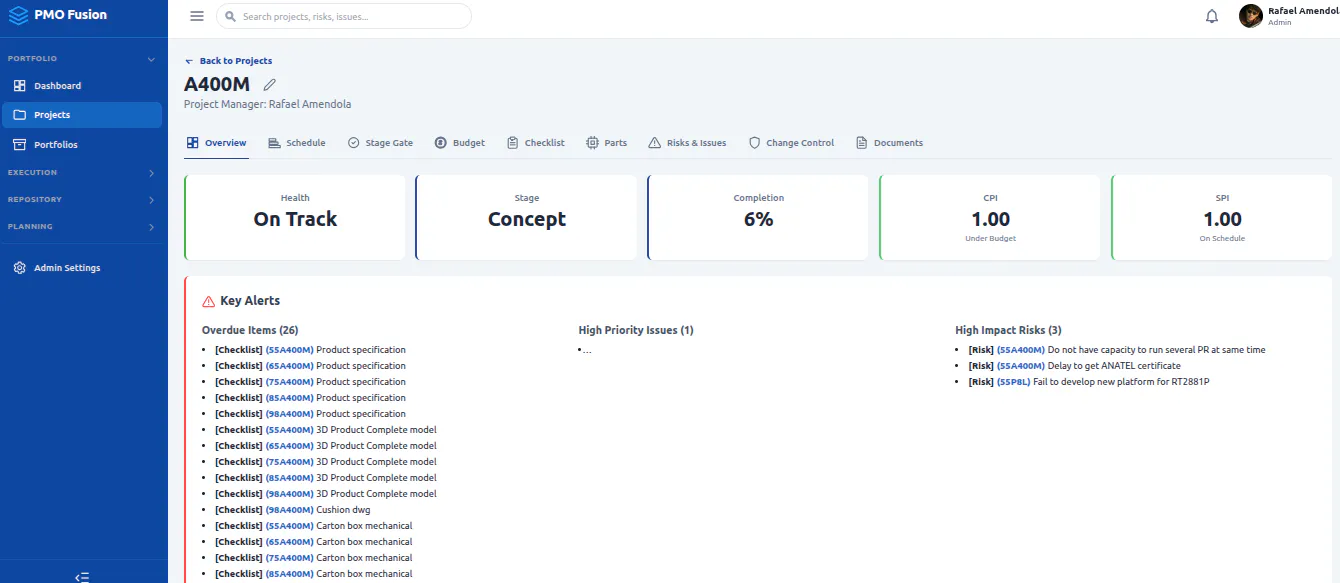Open Rafael Amendola's profile avatar
1340x583 pixels.
(1250, 16)
